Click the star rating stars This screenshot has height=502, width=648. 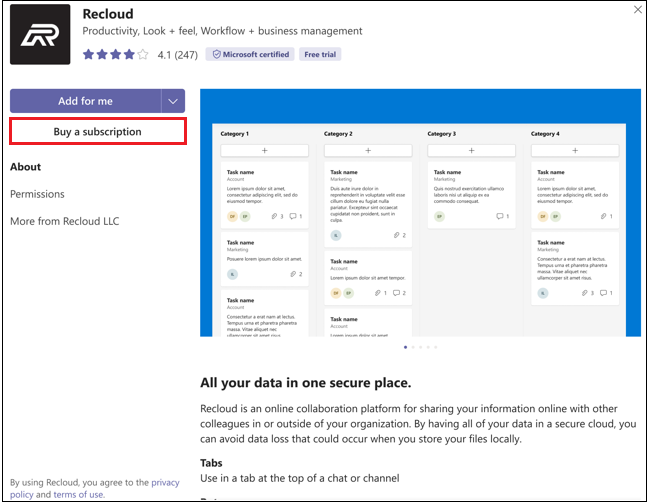[115, 54]
